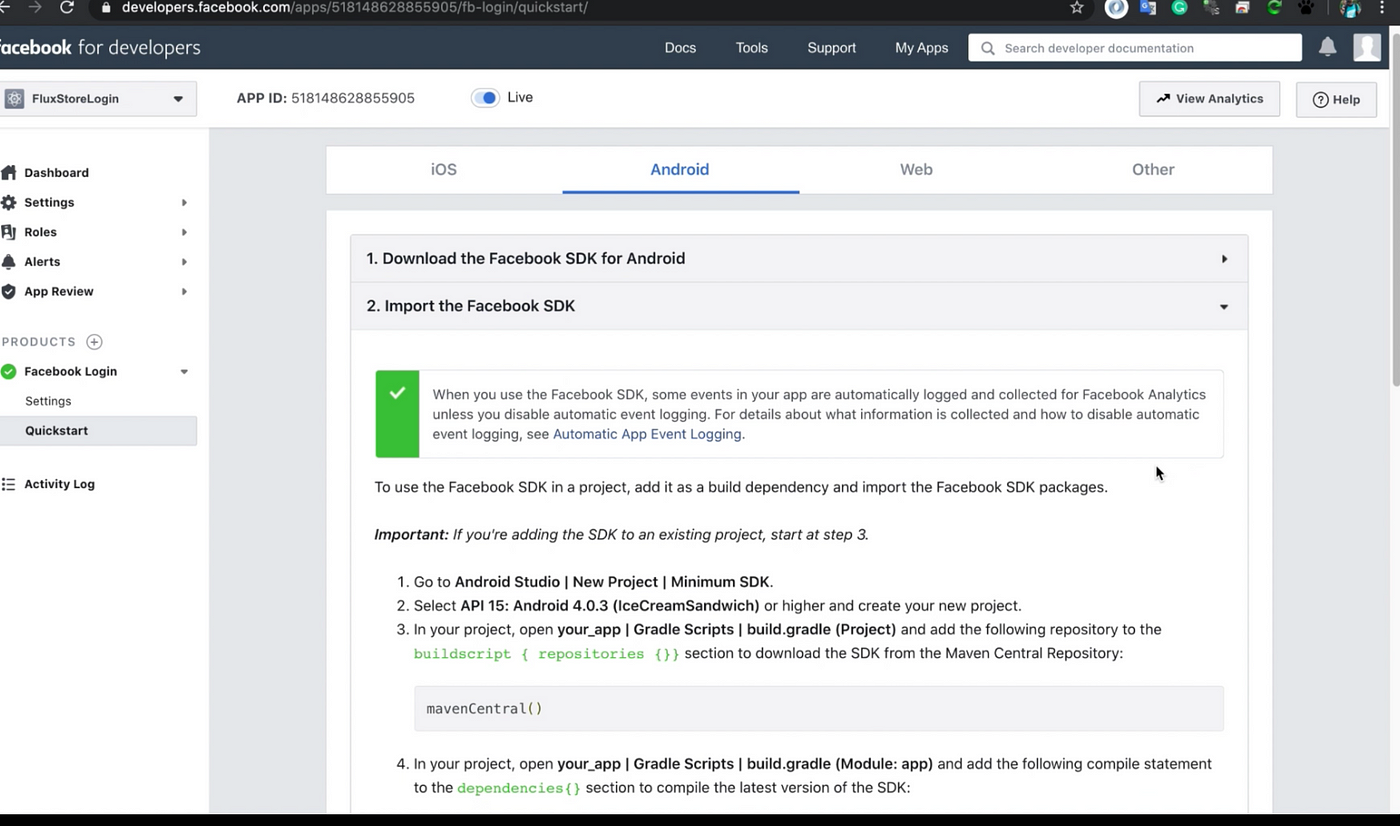Click the 'buildscript { repositories {}}' code text
The image size is (1400, 826).
pyautogui.click(x=546, y=654)
